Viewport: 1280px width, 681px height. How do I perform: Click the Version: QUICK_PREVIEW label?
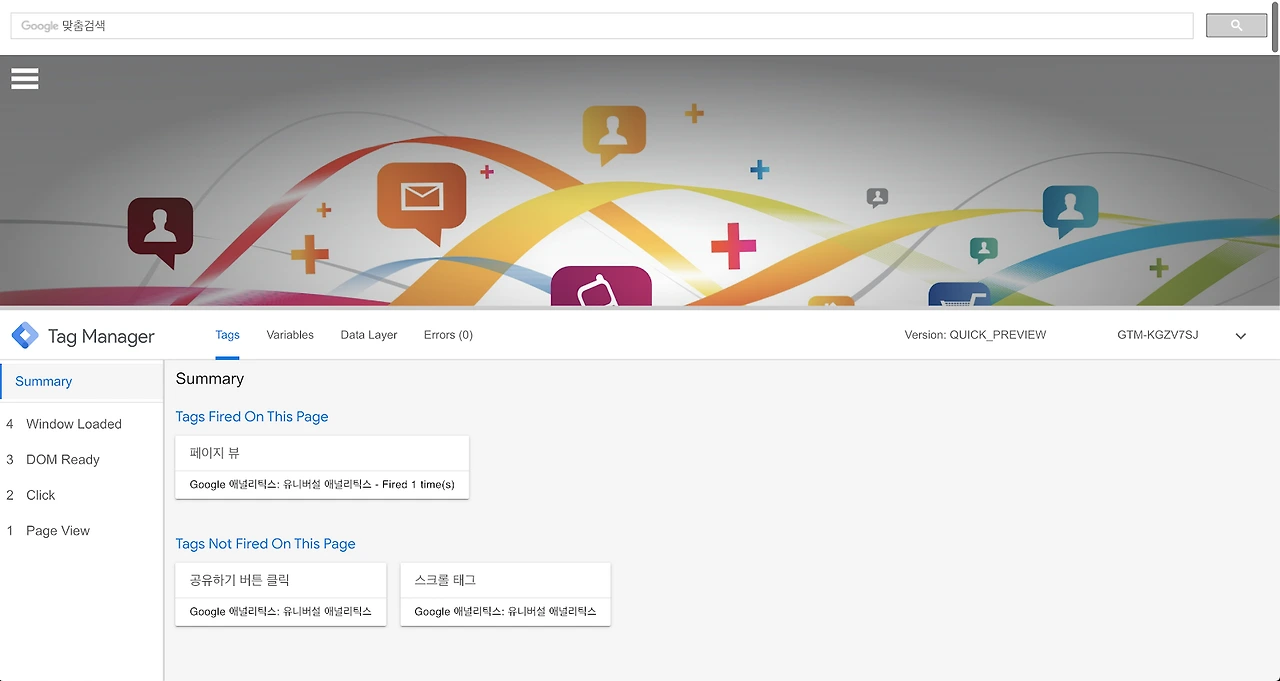click(x=975, y=335)
